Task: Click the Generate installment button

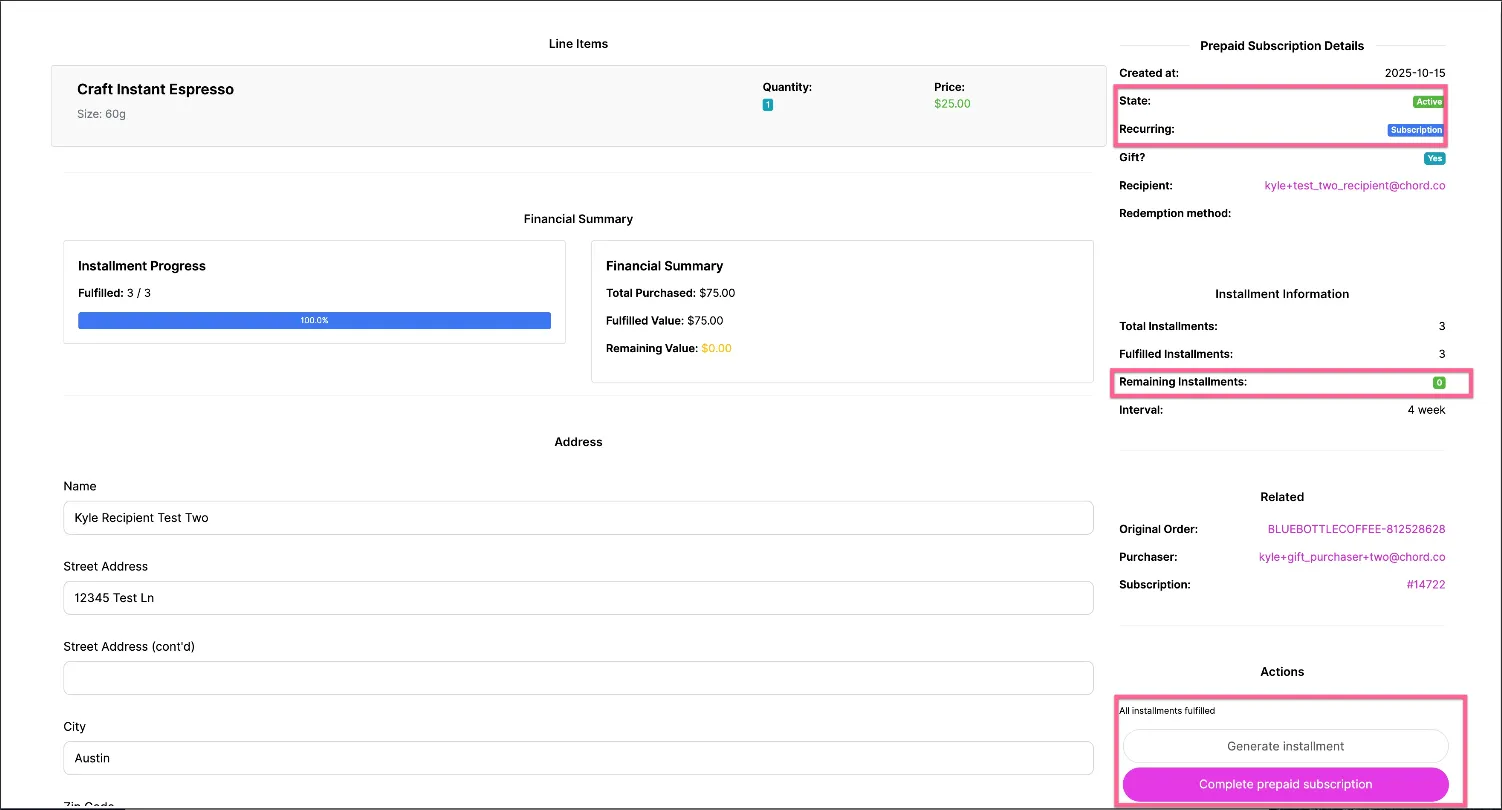Action: pos(1285,746)
